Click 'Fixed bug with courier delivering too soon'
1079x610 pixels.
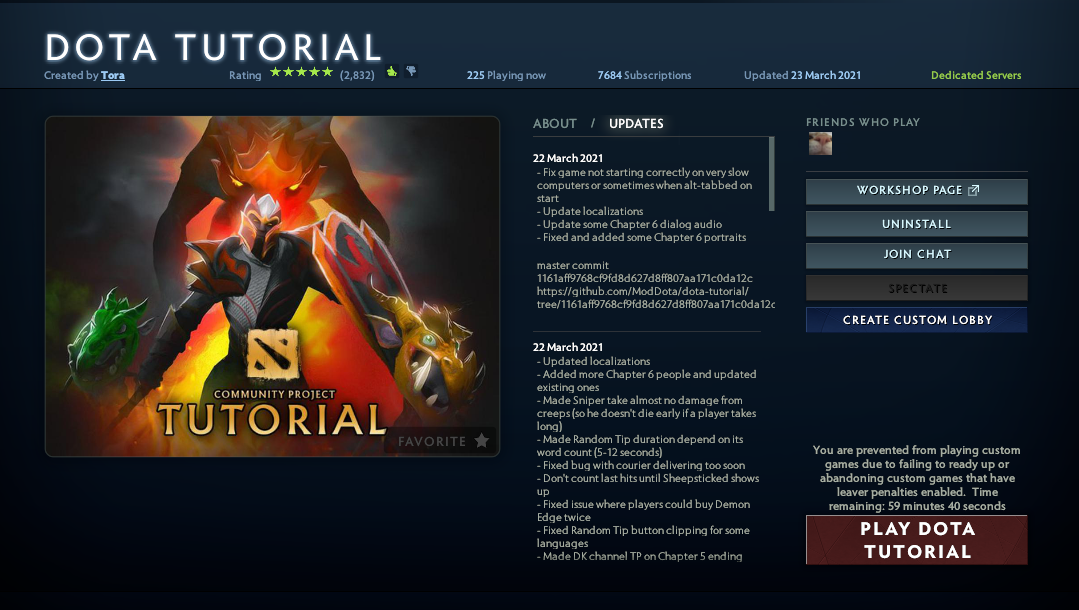tap(641, 465)
